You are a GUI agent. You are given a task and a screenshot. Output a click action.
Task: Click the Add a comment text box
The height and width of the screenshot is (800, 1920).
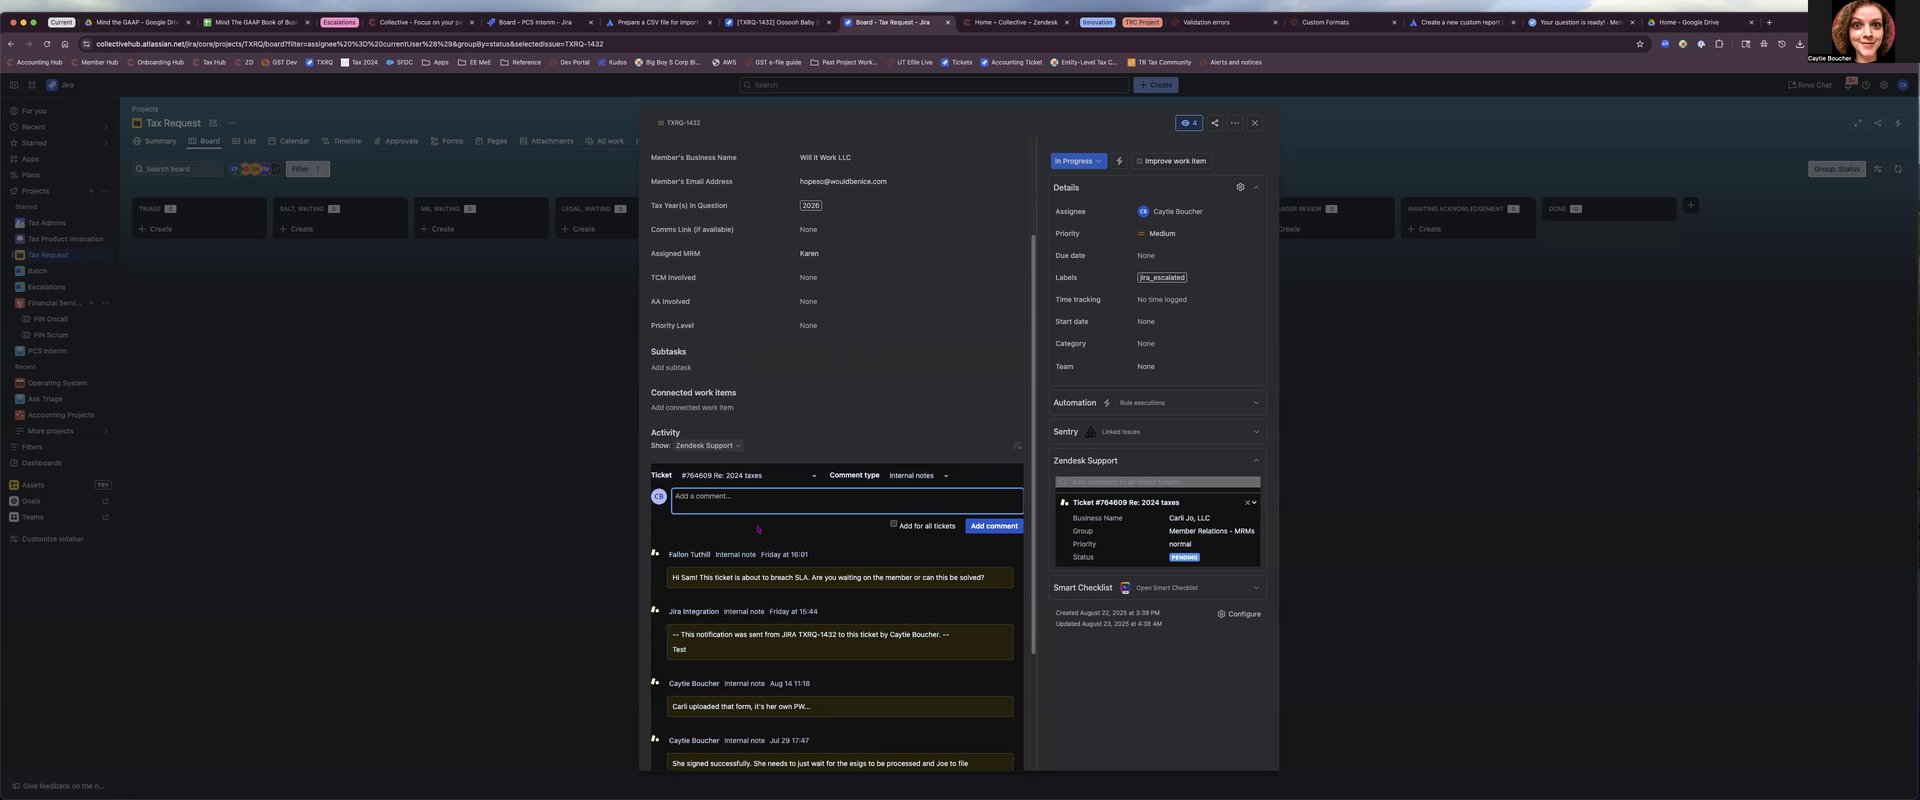847,501
